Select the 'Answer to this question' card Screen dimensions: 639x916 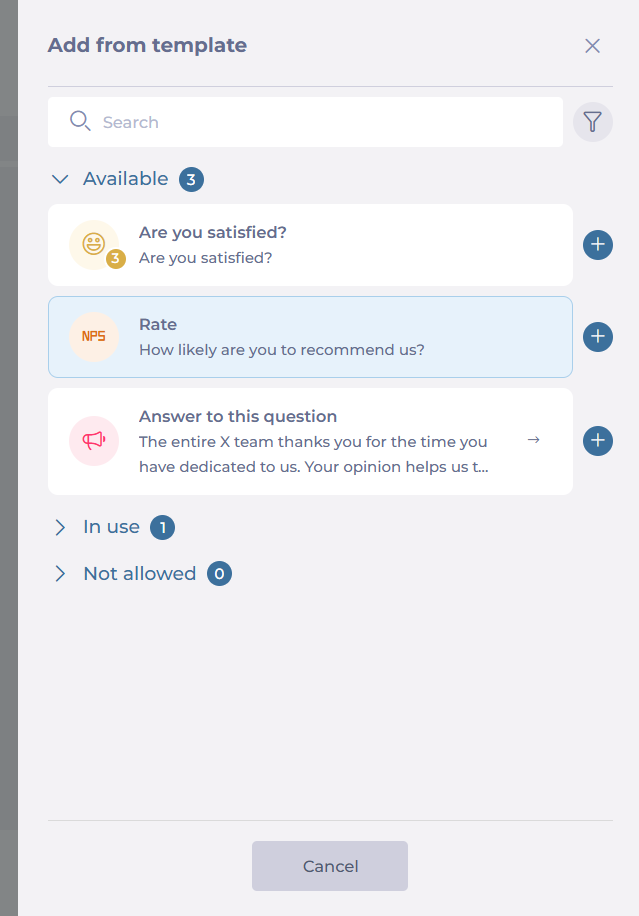click(x=310, y=442)
